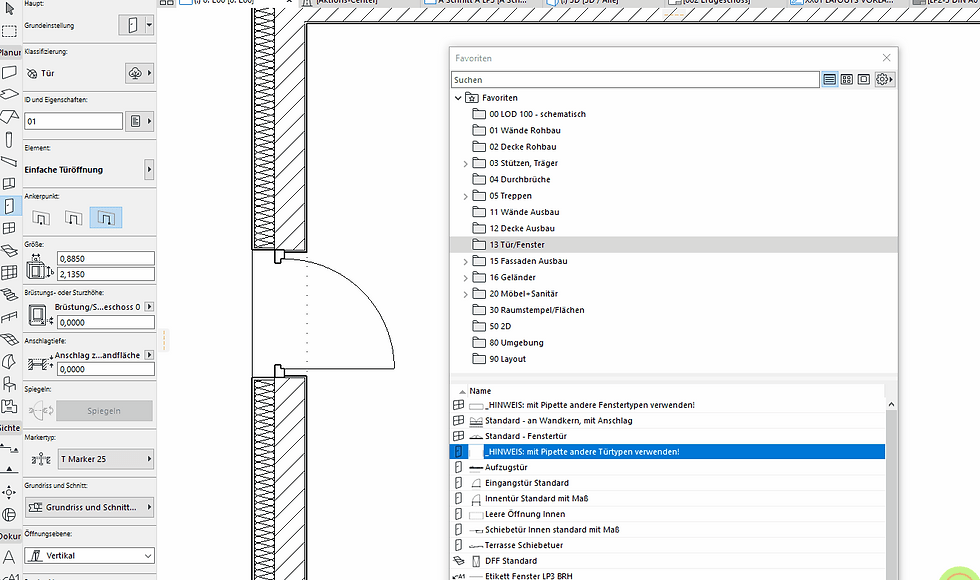Open ID und Eigenschaften options button
This screenshot has height=580, width=980.
(x=139, y=121)
